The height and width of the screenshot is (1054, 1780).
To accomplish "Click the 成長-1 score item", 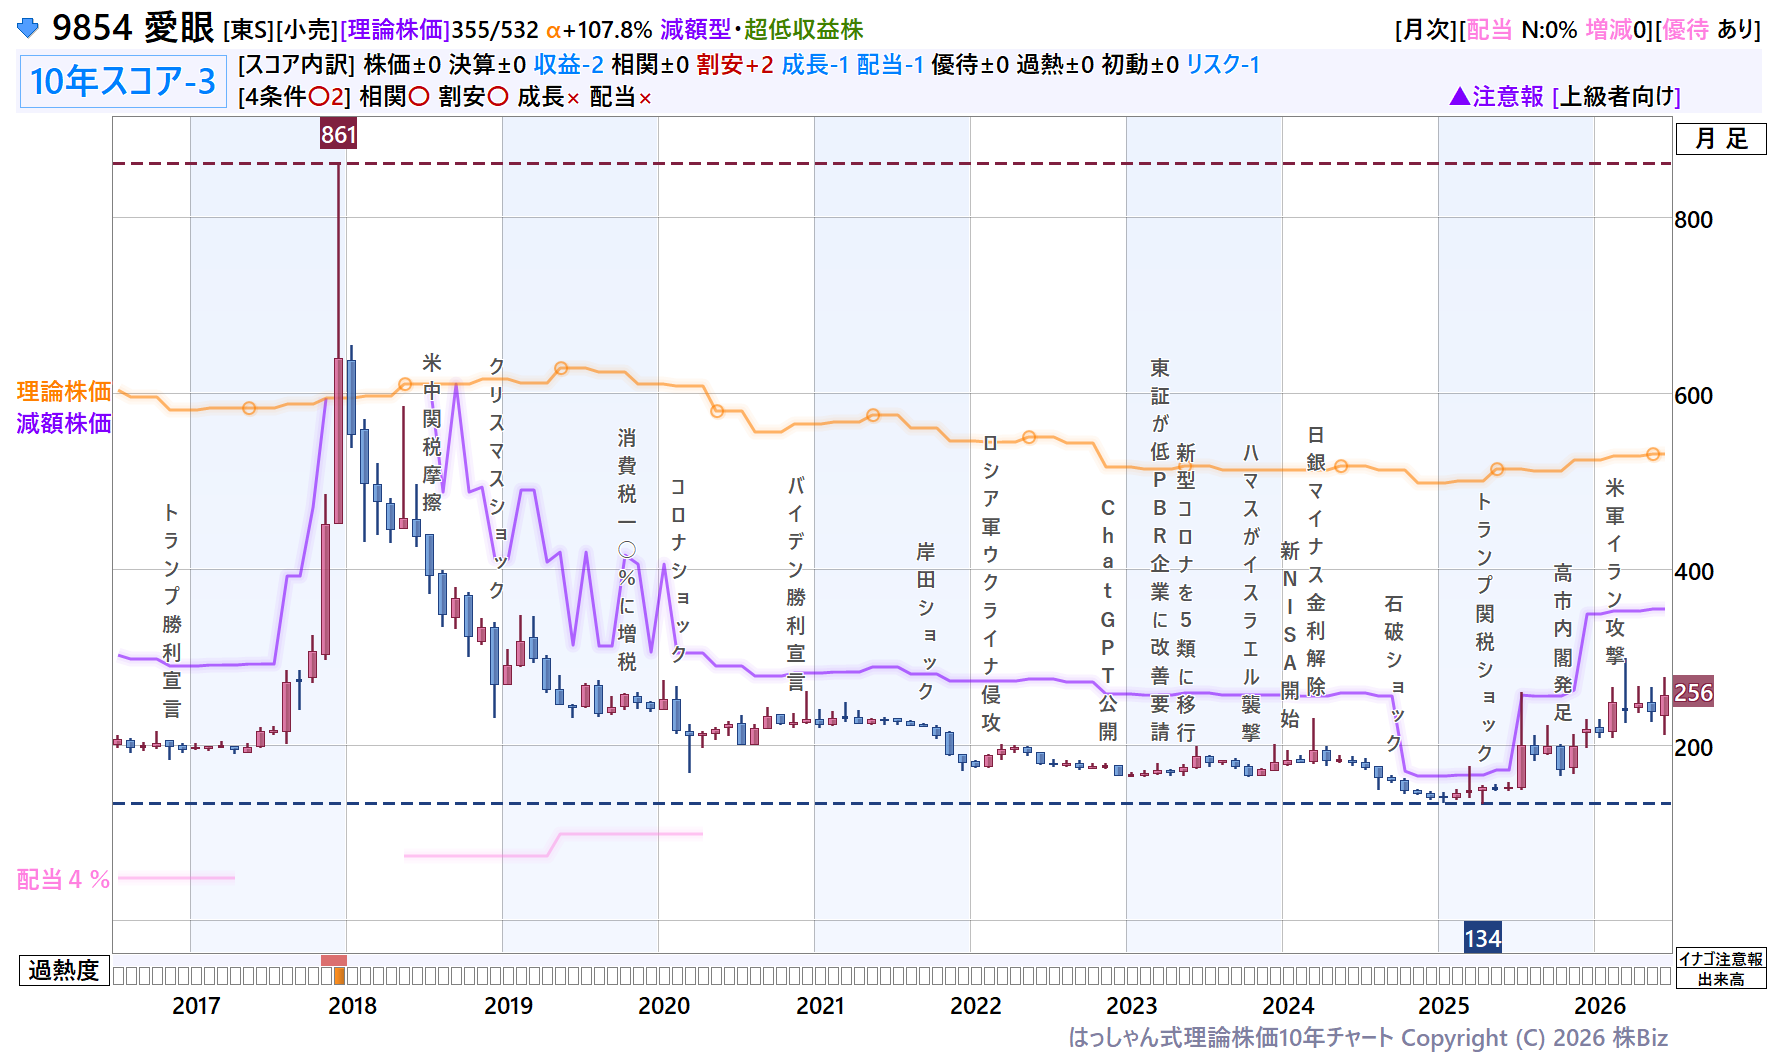I will (815, 65).
